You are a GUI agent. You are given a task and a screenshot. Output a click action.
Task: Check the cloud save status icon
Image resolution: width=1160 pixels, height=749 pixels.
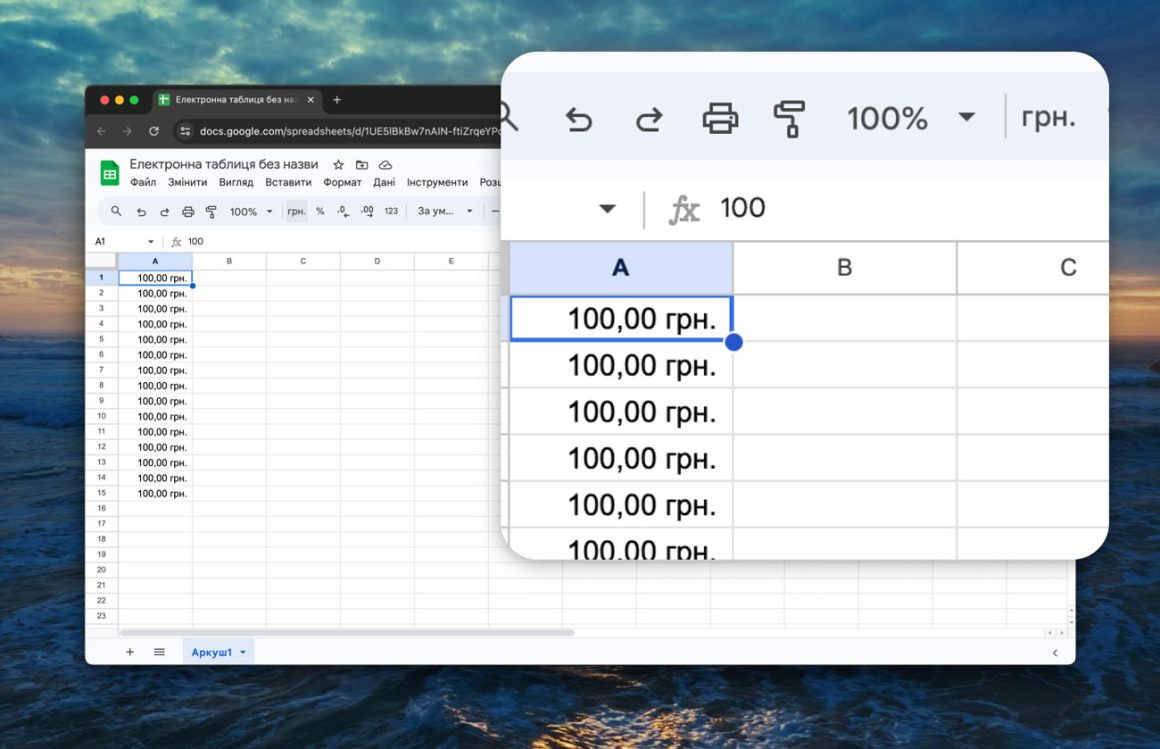click(385, 165)
